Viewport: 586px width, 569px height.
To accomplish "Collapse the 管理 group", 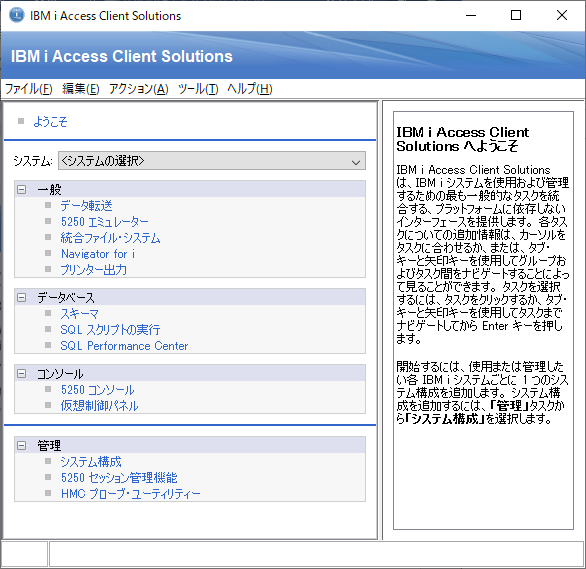I will point(22,445).
